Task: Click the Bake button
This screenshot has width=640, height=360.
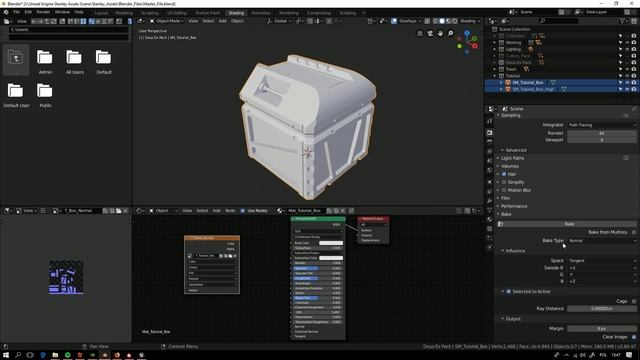Action: coord(567,224)
